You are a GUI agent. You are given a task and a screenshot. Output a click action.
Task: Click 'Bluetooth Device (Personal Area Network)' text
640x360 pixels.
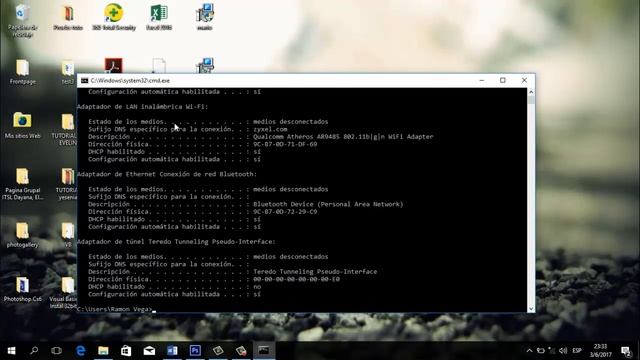328,204
